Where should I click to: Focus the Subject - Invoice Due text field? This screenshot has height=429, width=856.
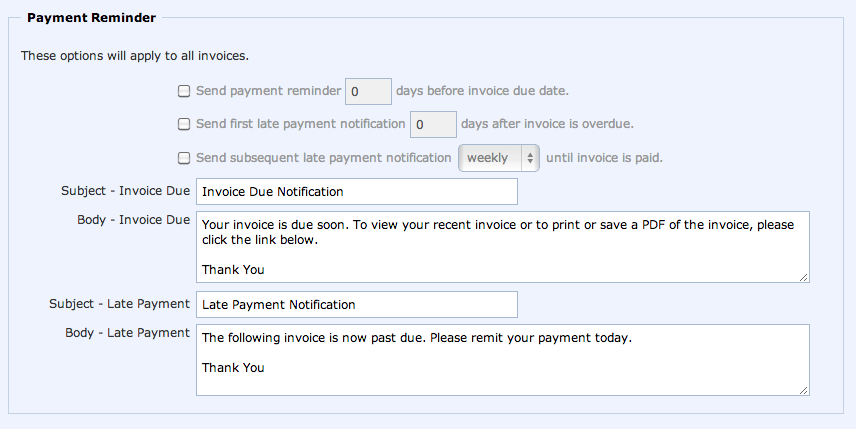point(357,191)
